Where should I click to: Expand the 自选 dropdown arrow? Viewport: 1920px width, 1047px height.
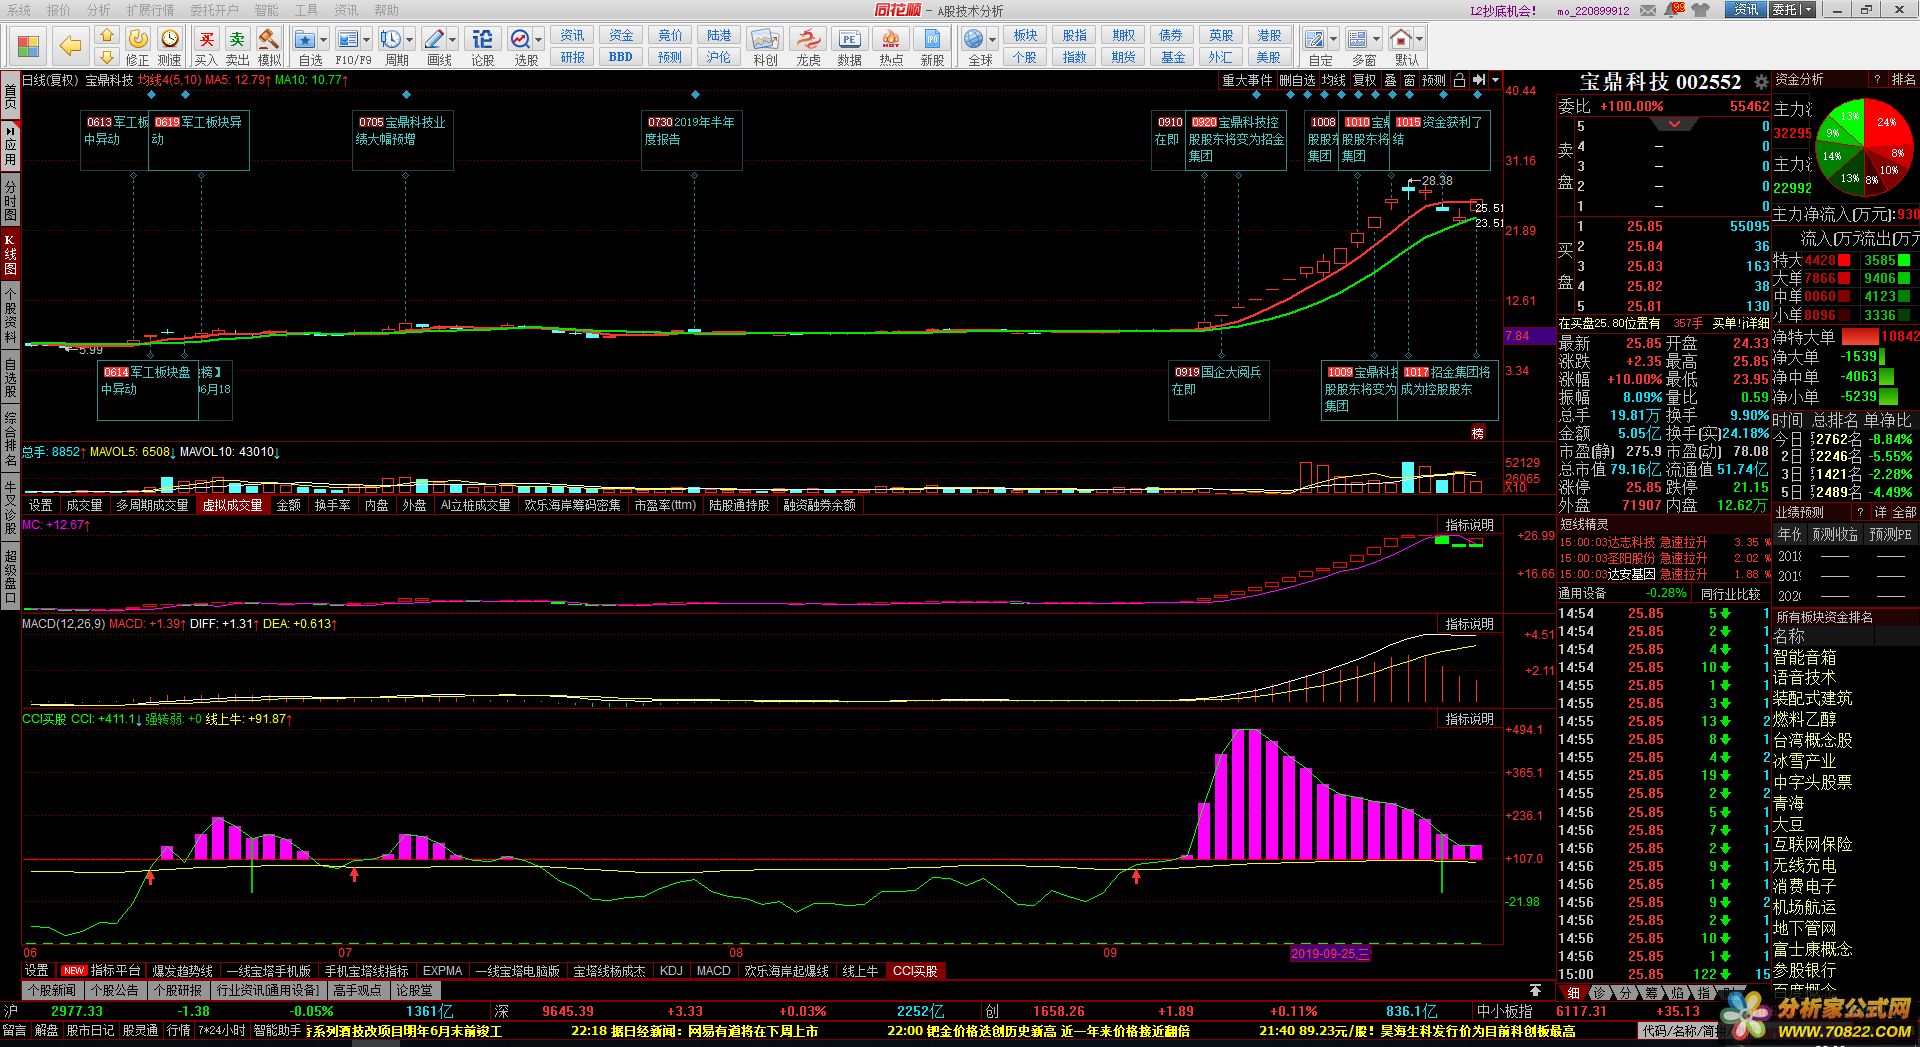point(323,41)
